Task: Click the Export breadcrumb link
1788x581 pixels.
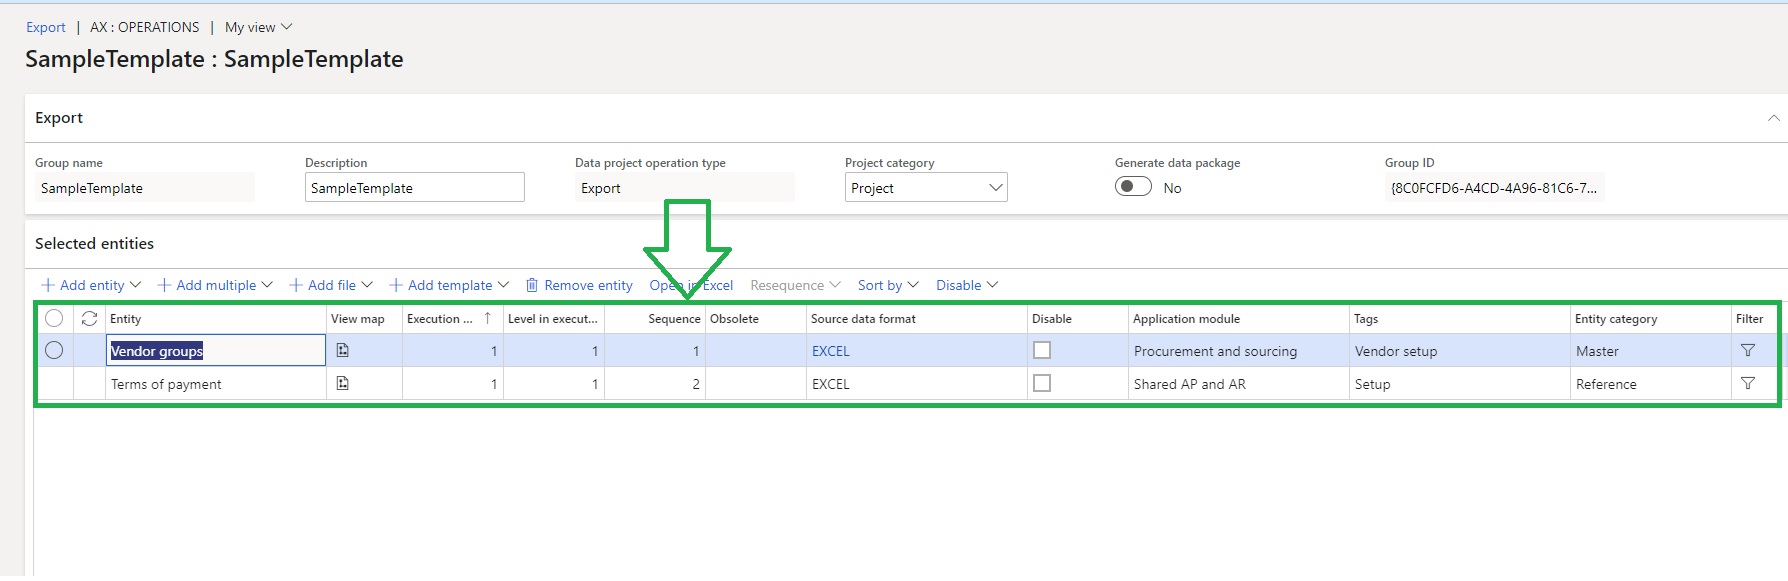Action: 46,27
